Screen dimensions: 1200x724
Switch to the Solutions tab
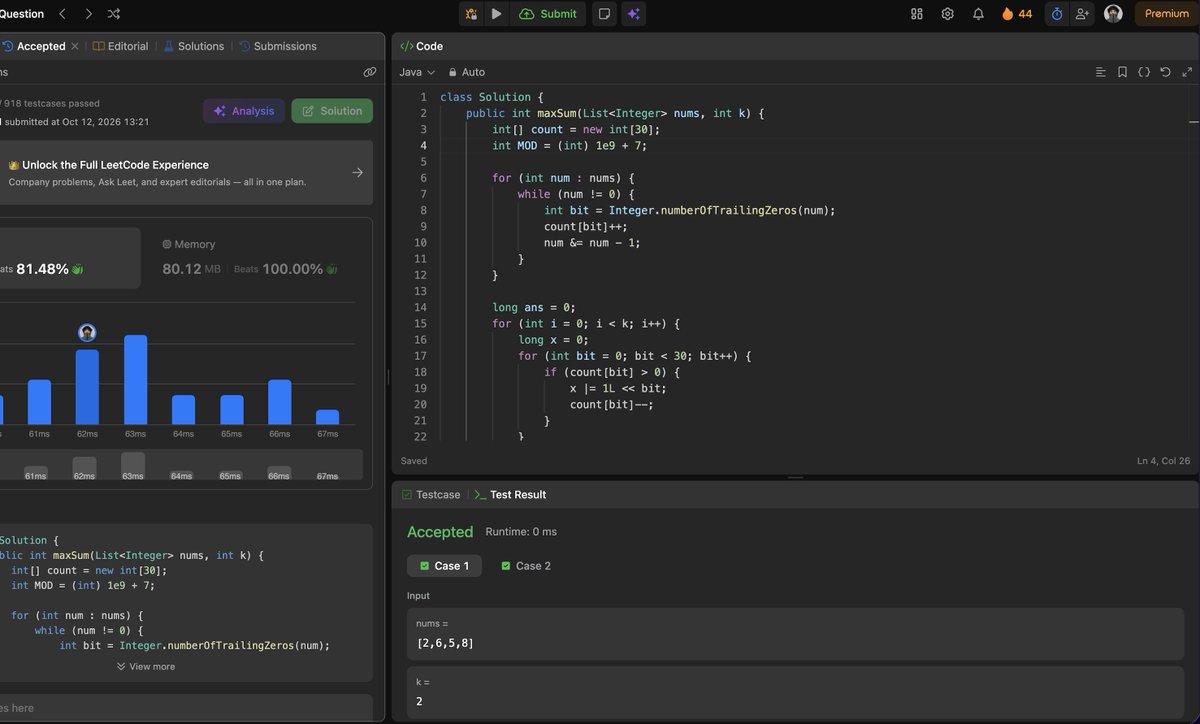193,46
